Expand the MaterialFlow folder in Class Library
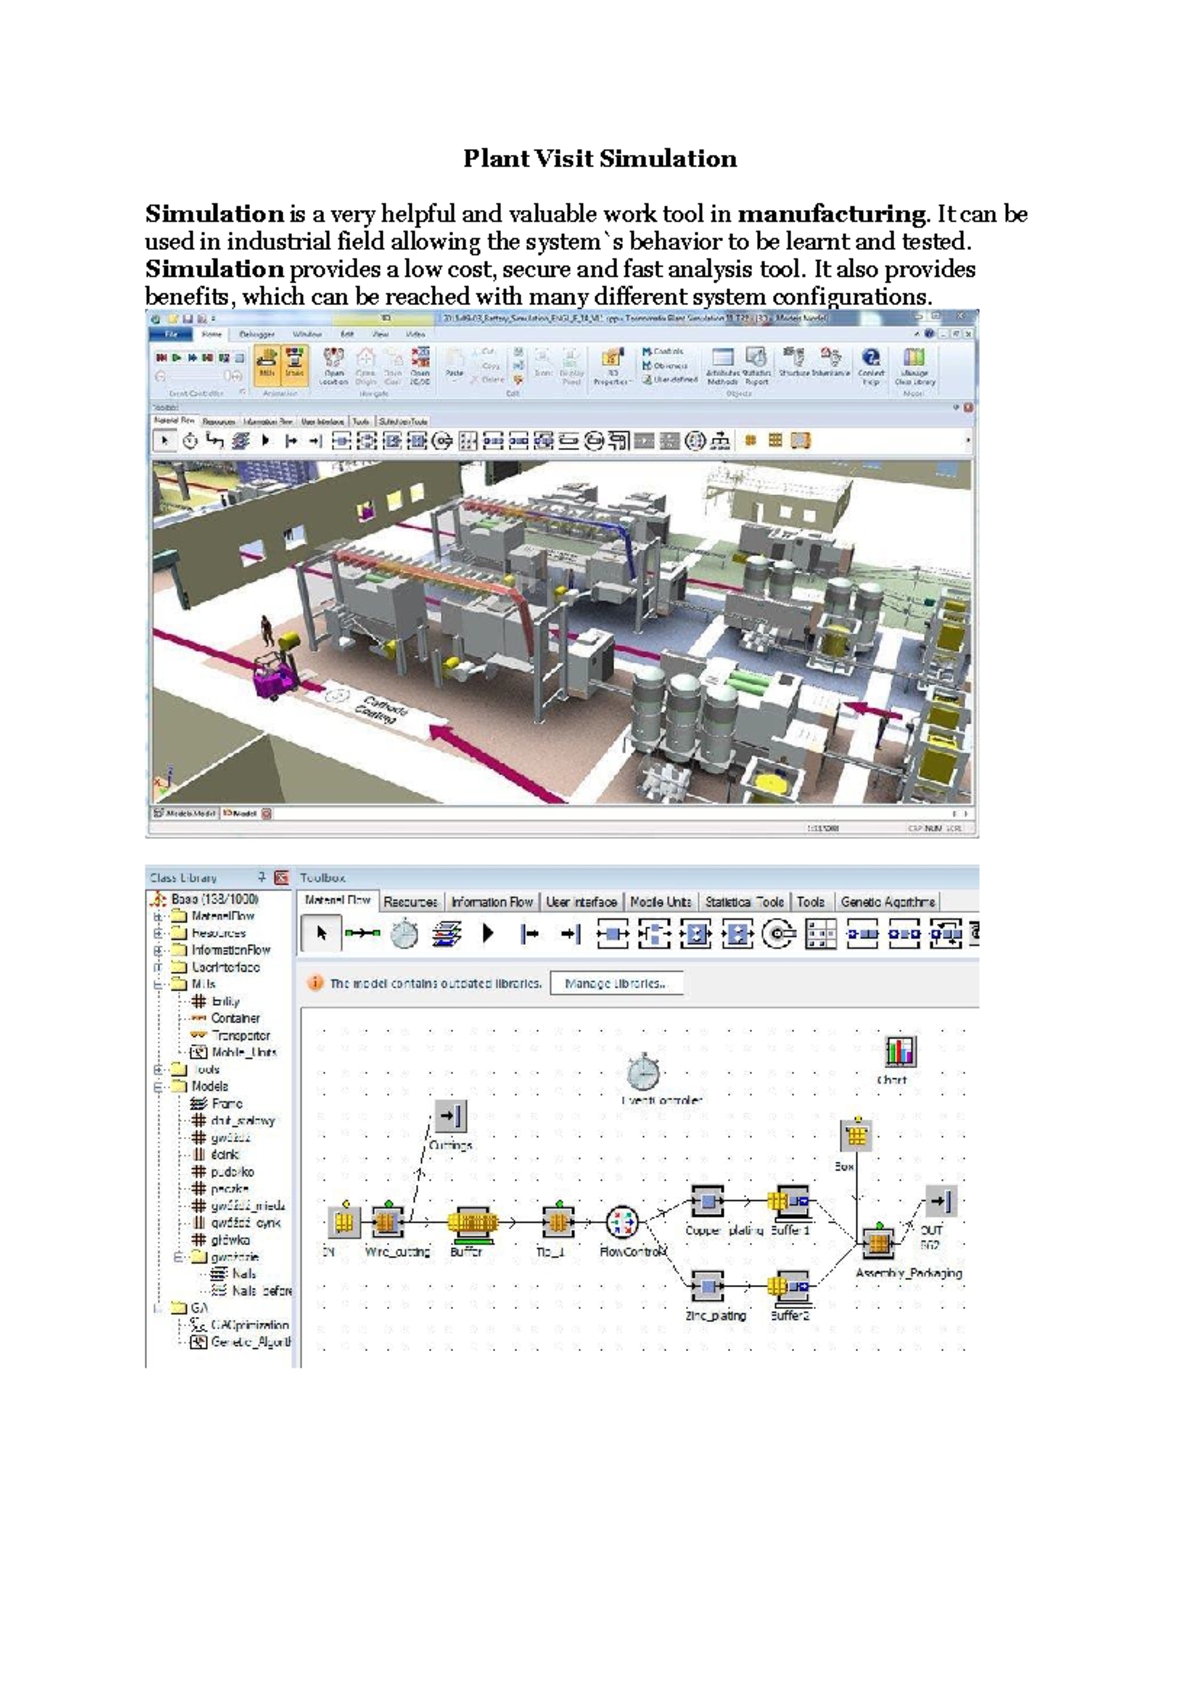 click(x=157, y=916)
